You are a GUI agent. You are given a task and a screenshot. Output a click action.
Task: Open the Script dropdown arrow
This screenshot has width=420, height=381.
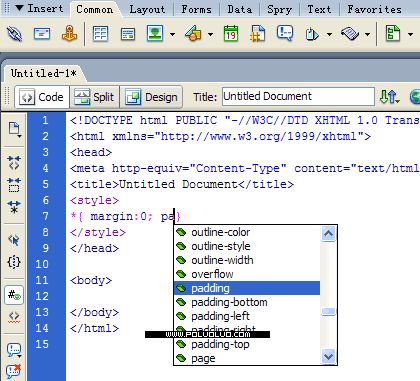[x=367, y=34]
